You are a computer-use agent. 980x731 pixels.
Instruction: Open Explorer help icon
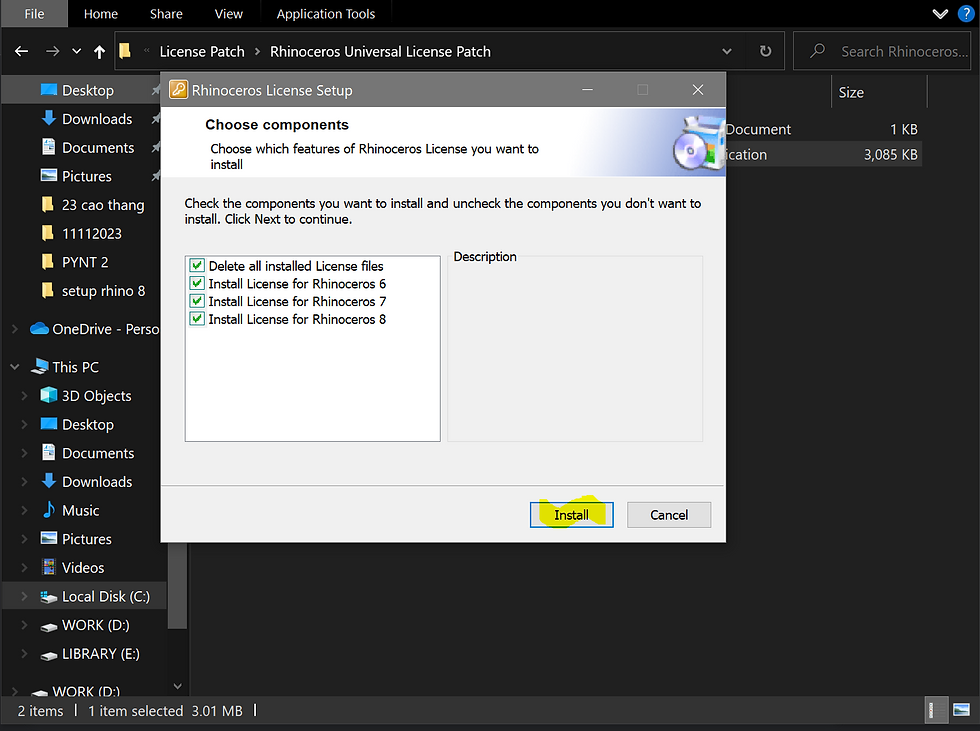coord(966,14)
